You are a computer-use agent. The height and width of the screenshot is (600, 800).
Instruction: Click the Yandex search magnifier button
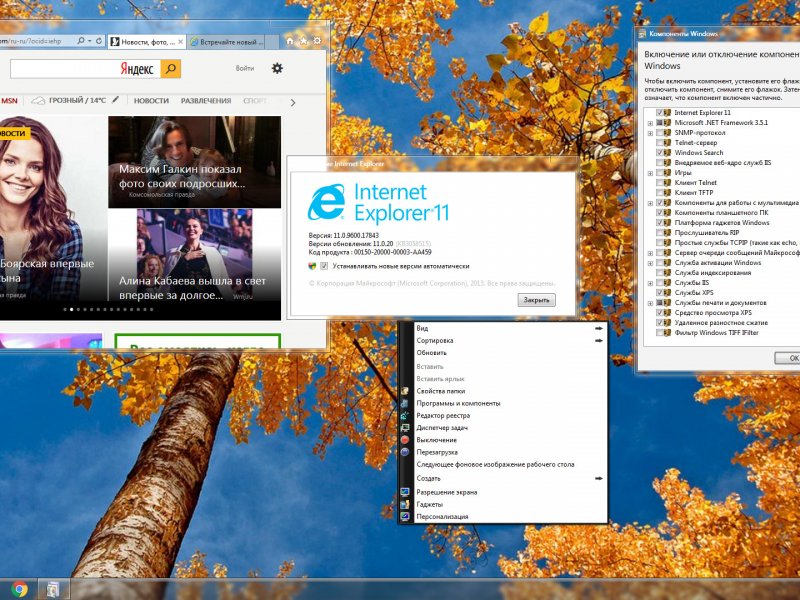[171, 69]
